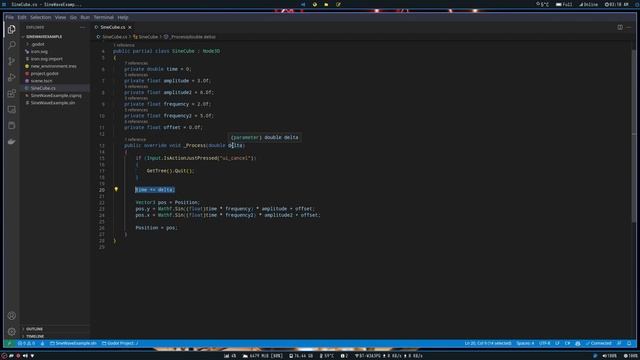
Task: Change language mode C# in status bar
Action: (567, 343)
